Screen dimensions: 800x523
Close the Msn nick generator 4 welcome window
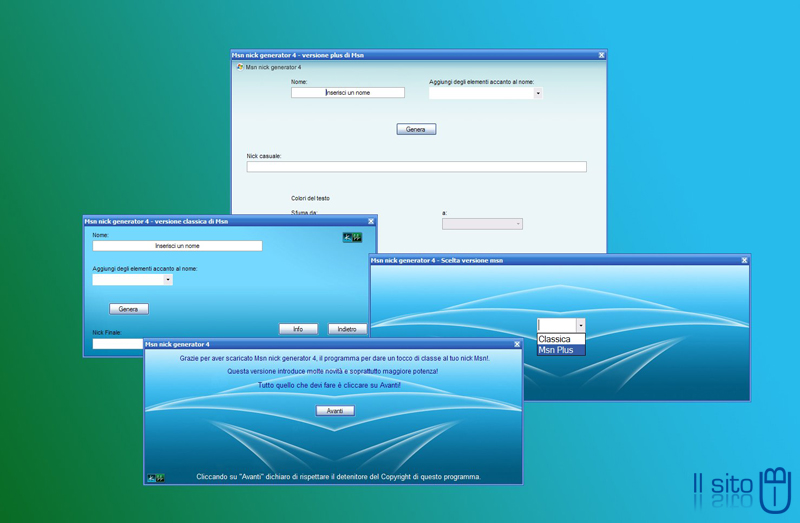[x=517, y=344]
